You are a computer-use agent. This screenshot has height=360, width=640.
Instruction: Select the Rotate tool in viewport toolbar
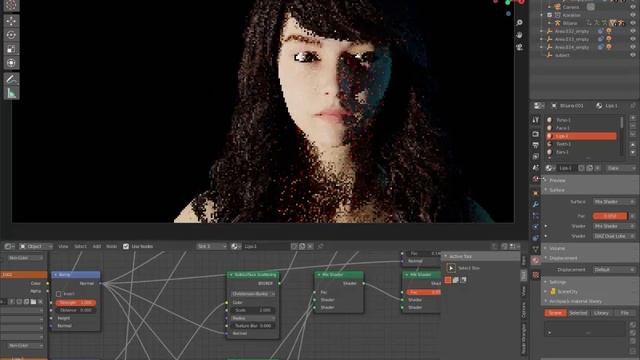11,35
